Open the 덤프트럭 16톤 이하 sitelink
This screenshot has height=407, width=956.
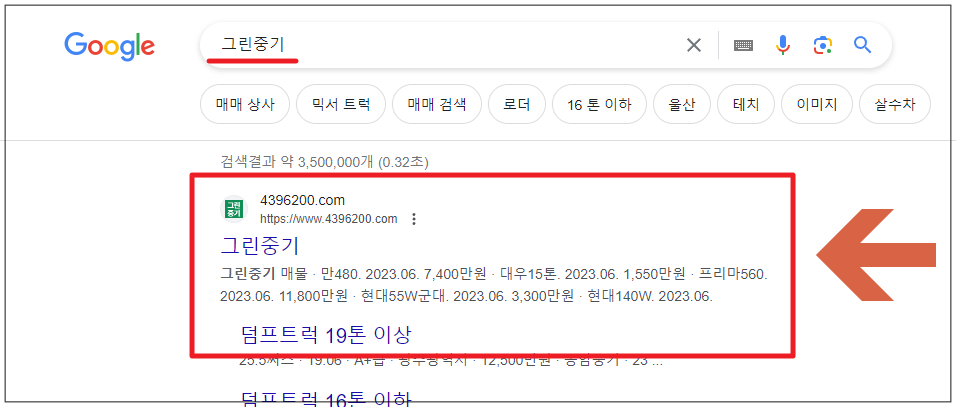point(327,398)
